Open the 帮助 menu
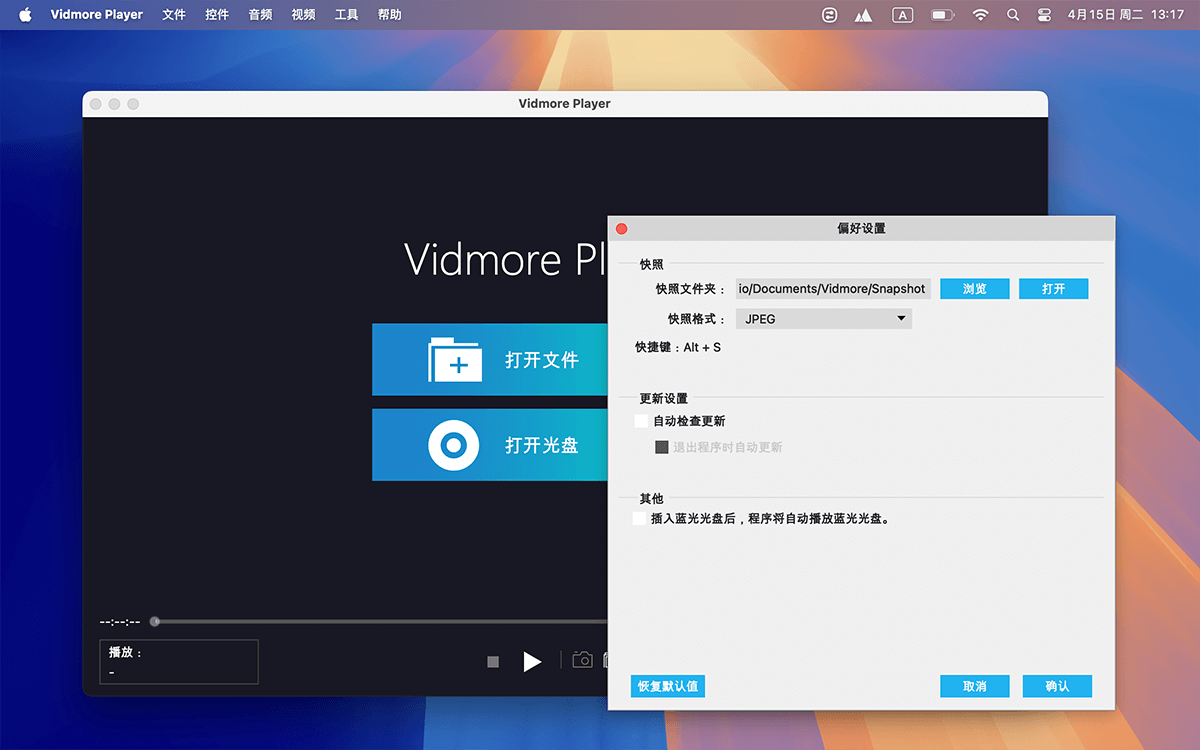Image resolution: width=1200 pixels, height=750 pixels. coord(390,15)
